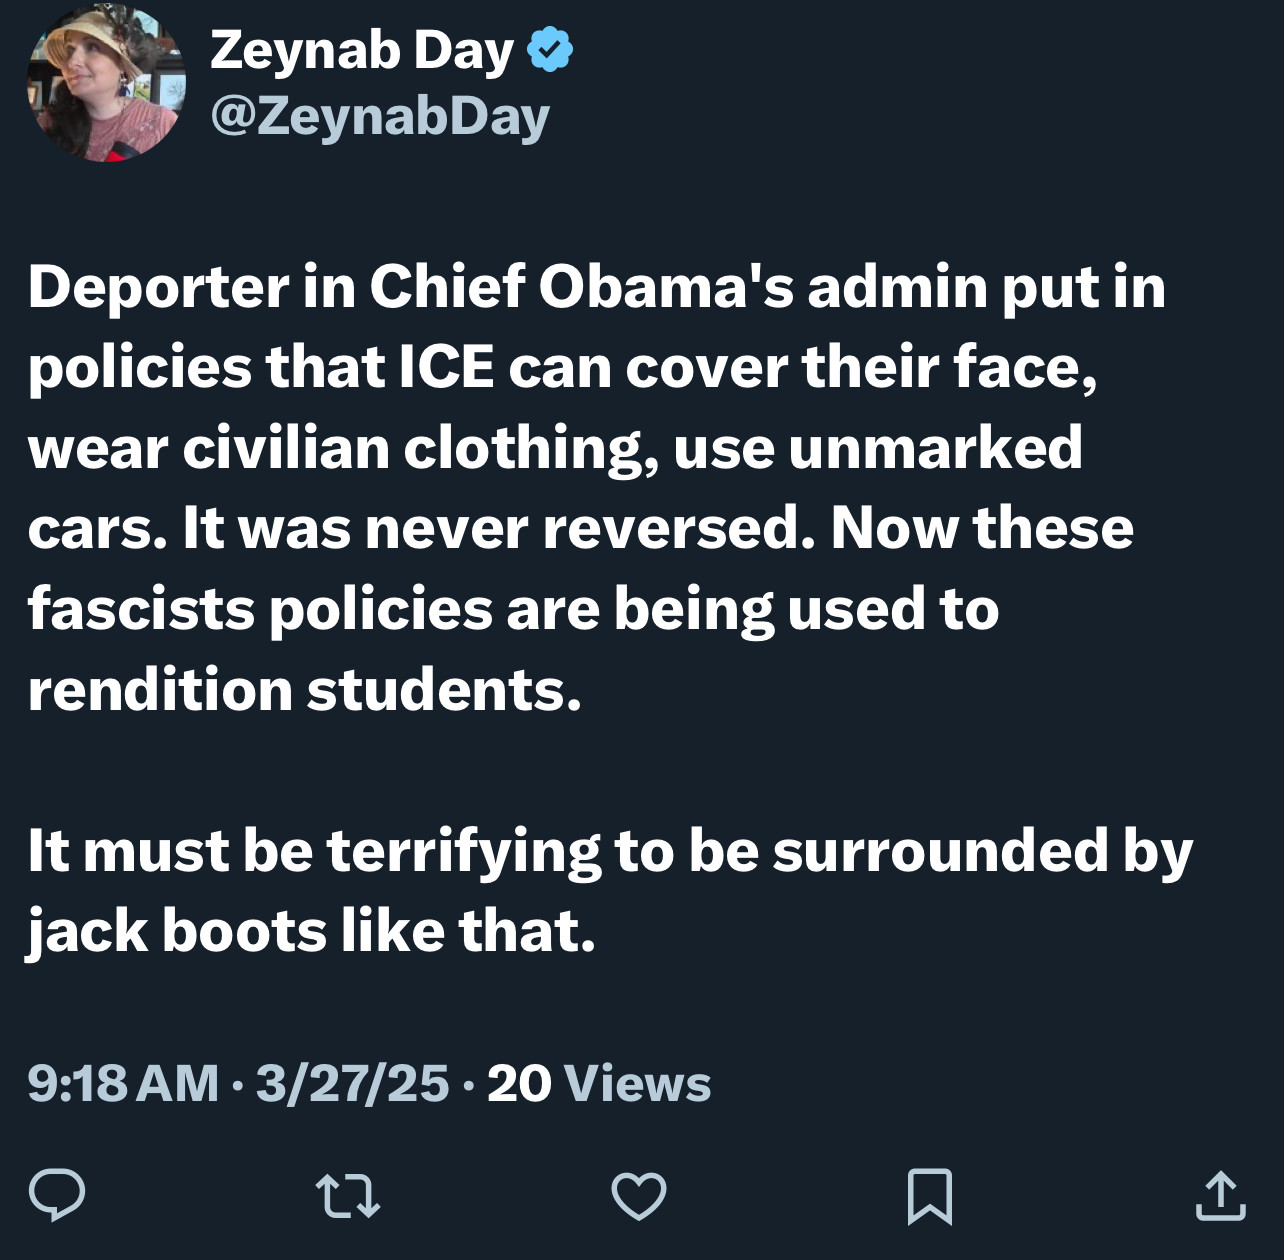
Task: Click the reply speech bubble icon
Action: coord(57,1196)
